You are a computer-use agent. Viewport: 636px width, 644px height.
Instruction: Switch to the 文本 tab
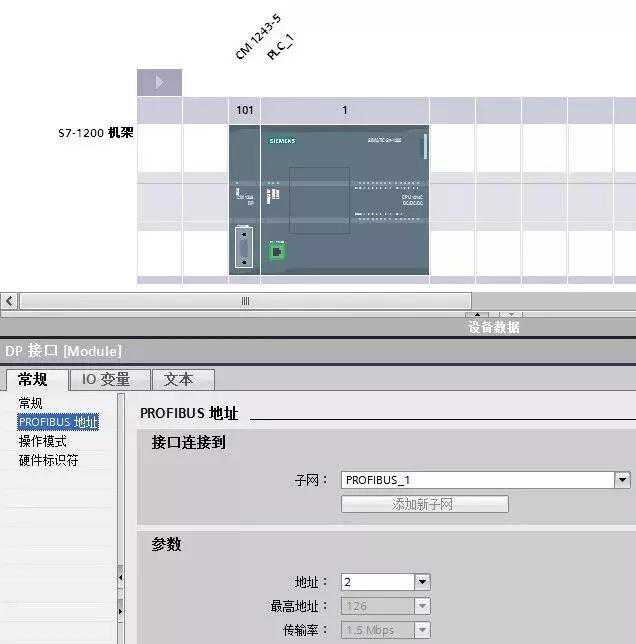click(x=181, y=380)
